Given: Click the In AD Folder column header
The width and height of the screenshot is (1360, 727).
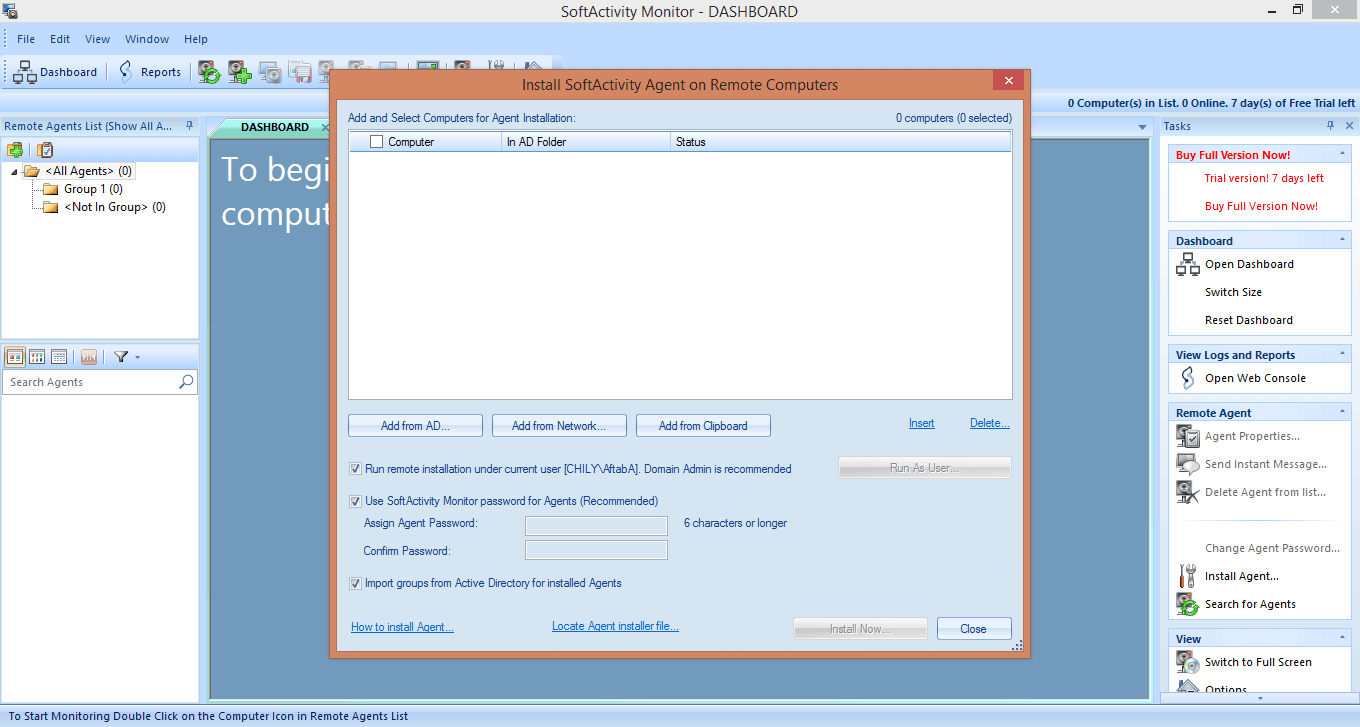Looking at the screenshot, I should point(586,142).
